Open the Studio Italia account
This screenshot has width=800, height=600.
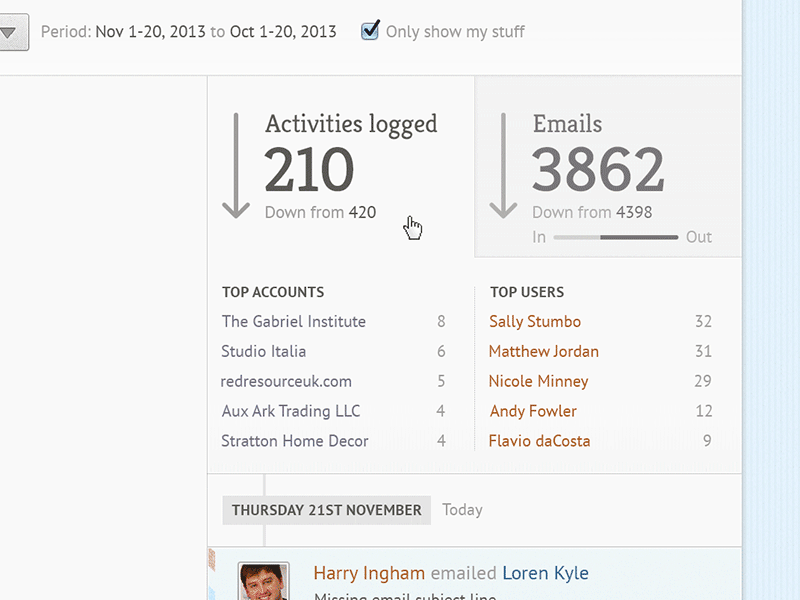point(263,352)
